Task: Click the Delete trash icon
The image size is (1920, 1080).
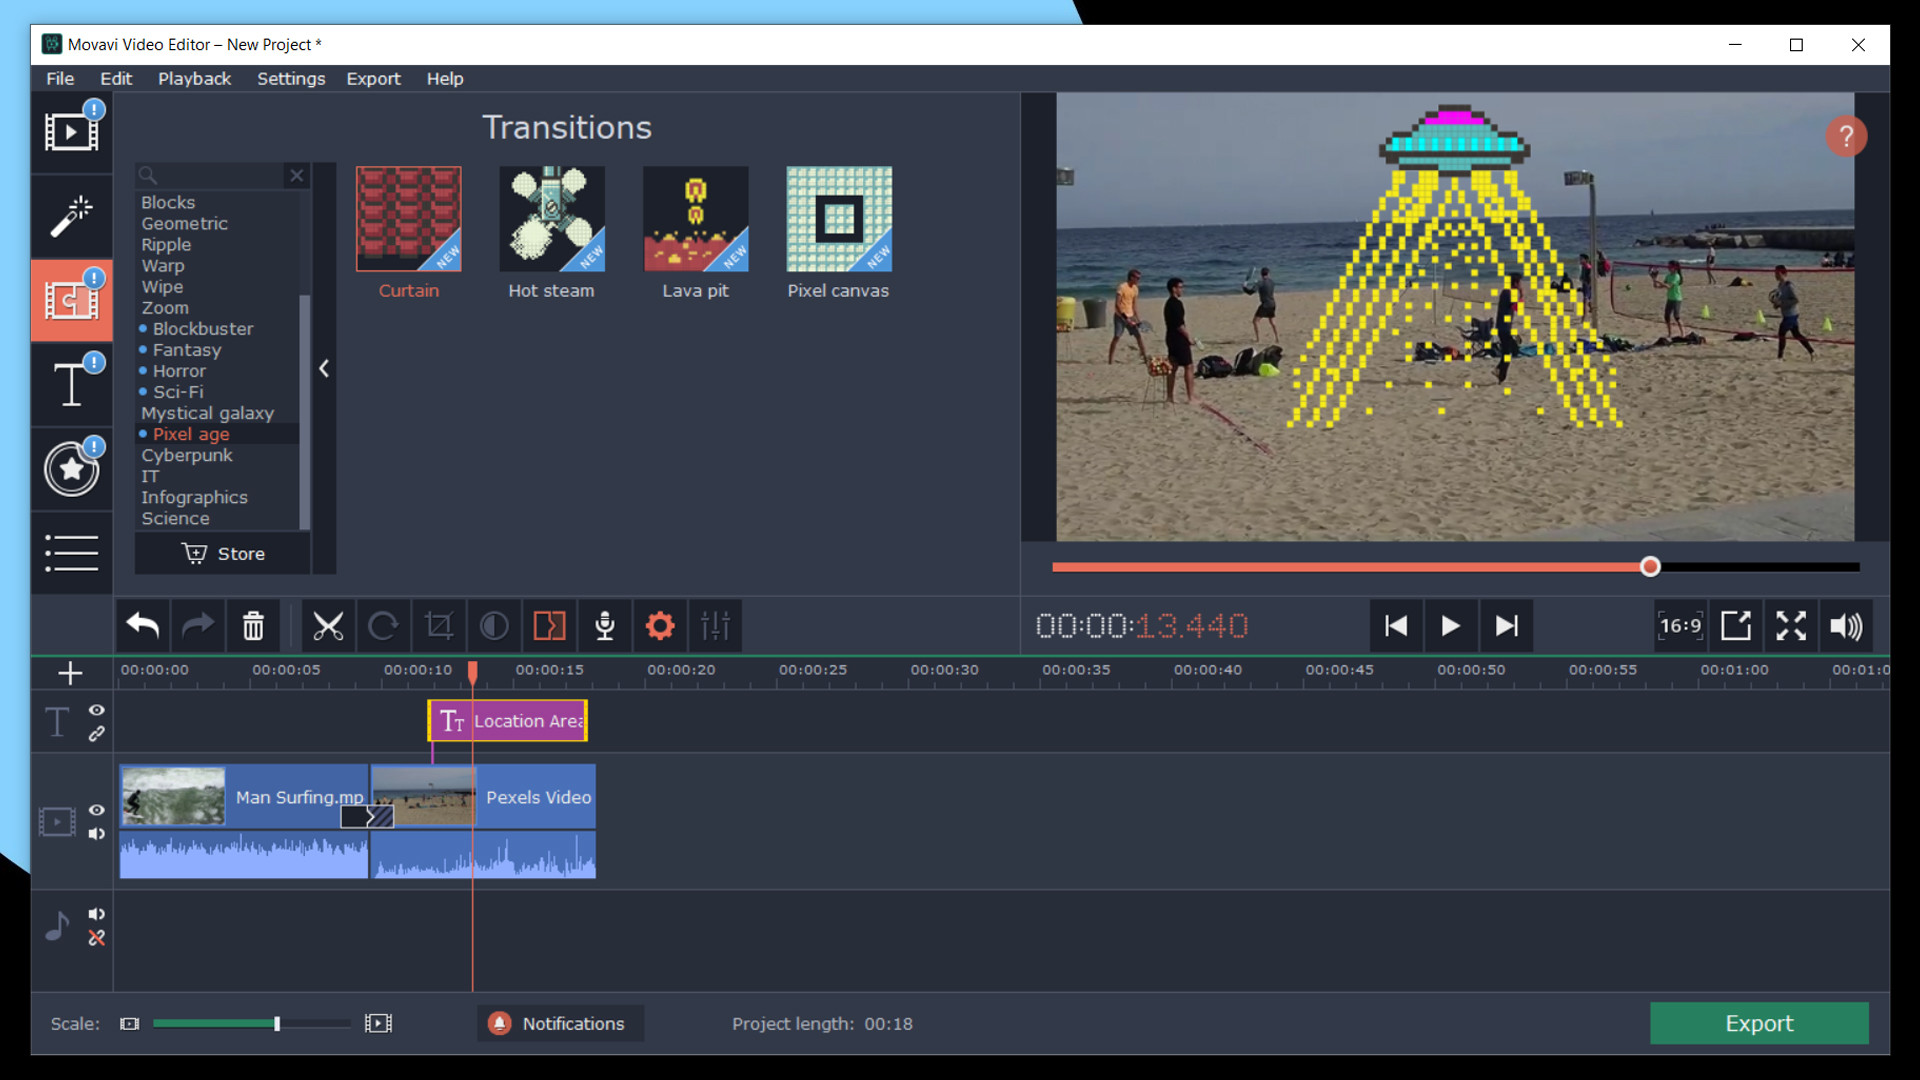Action: point(253,625)
